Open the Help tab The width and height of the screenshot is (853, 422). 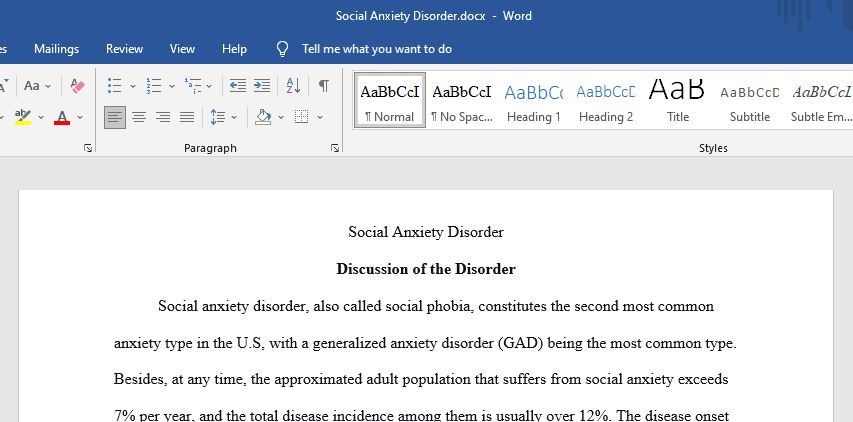click(234, 49)
